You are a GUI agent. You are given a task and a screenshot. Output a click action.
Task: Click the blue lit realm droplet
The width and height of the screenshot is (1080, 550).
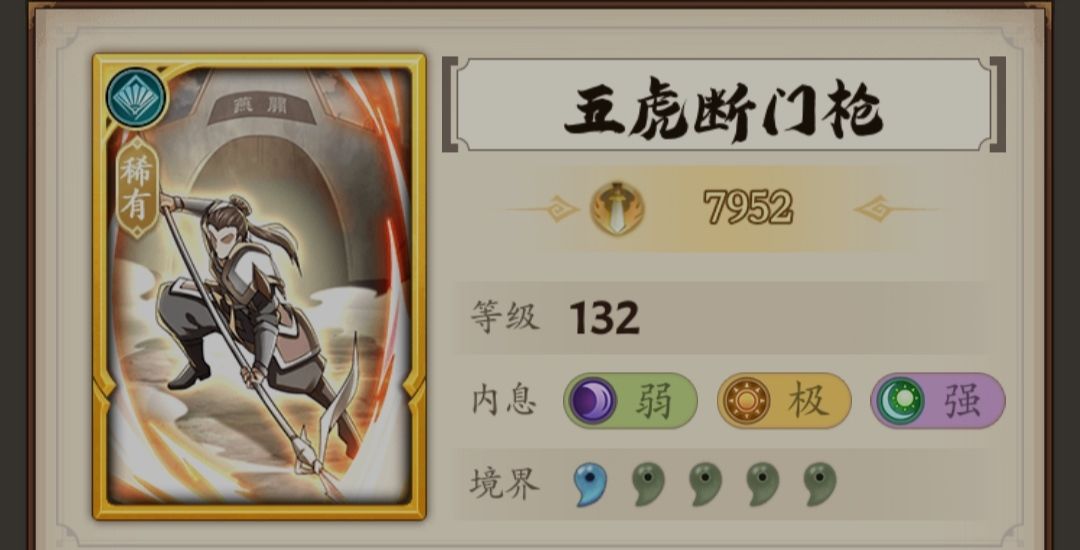click(591, 484)
